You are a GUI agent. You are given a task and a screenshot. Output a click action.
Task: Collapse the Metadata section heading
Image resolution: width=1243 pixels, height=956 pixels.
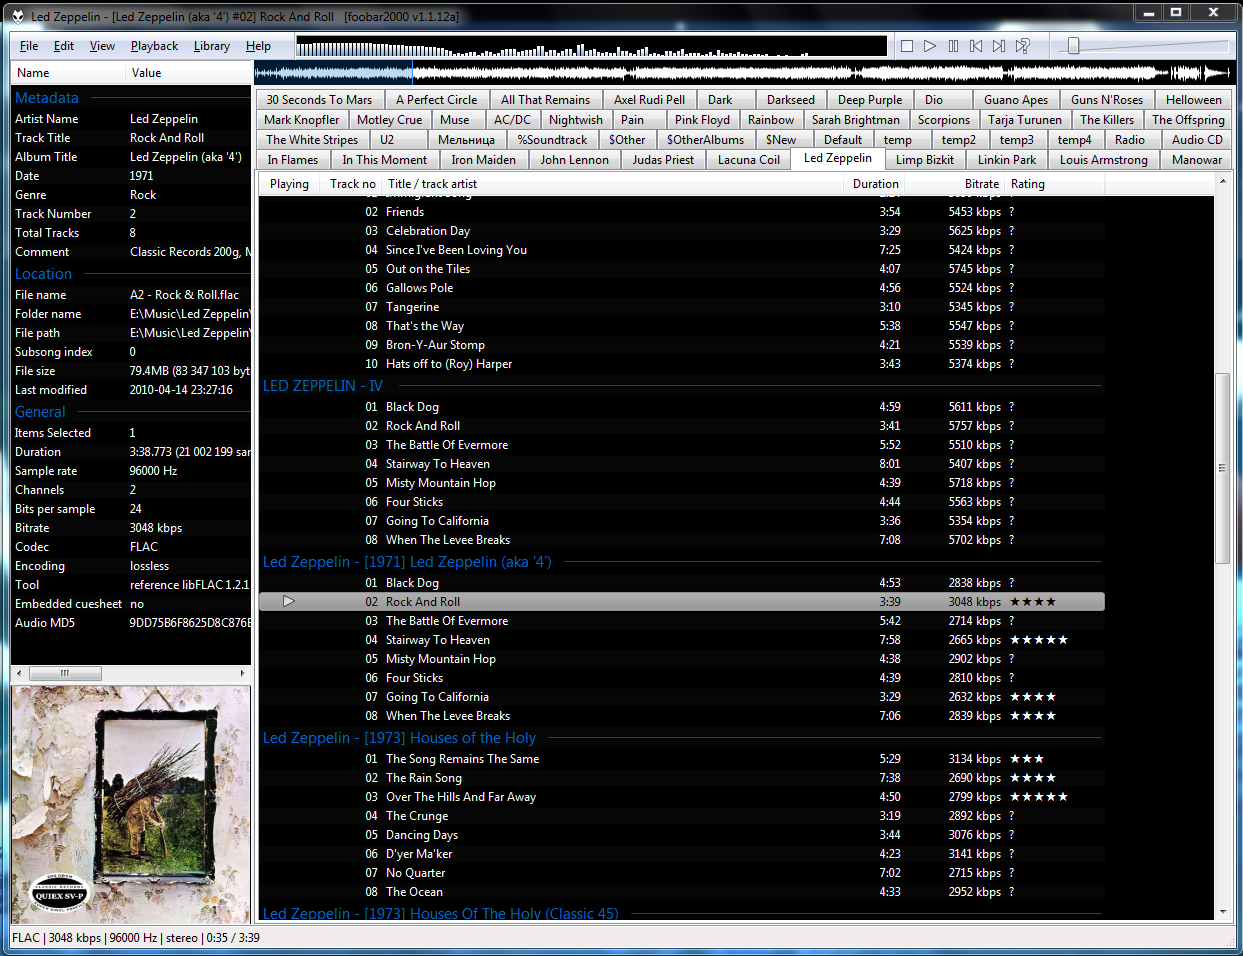pyautogui.click(x=47, y=98)
